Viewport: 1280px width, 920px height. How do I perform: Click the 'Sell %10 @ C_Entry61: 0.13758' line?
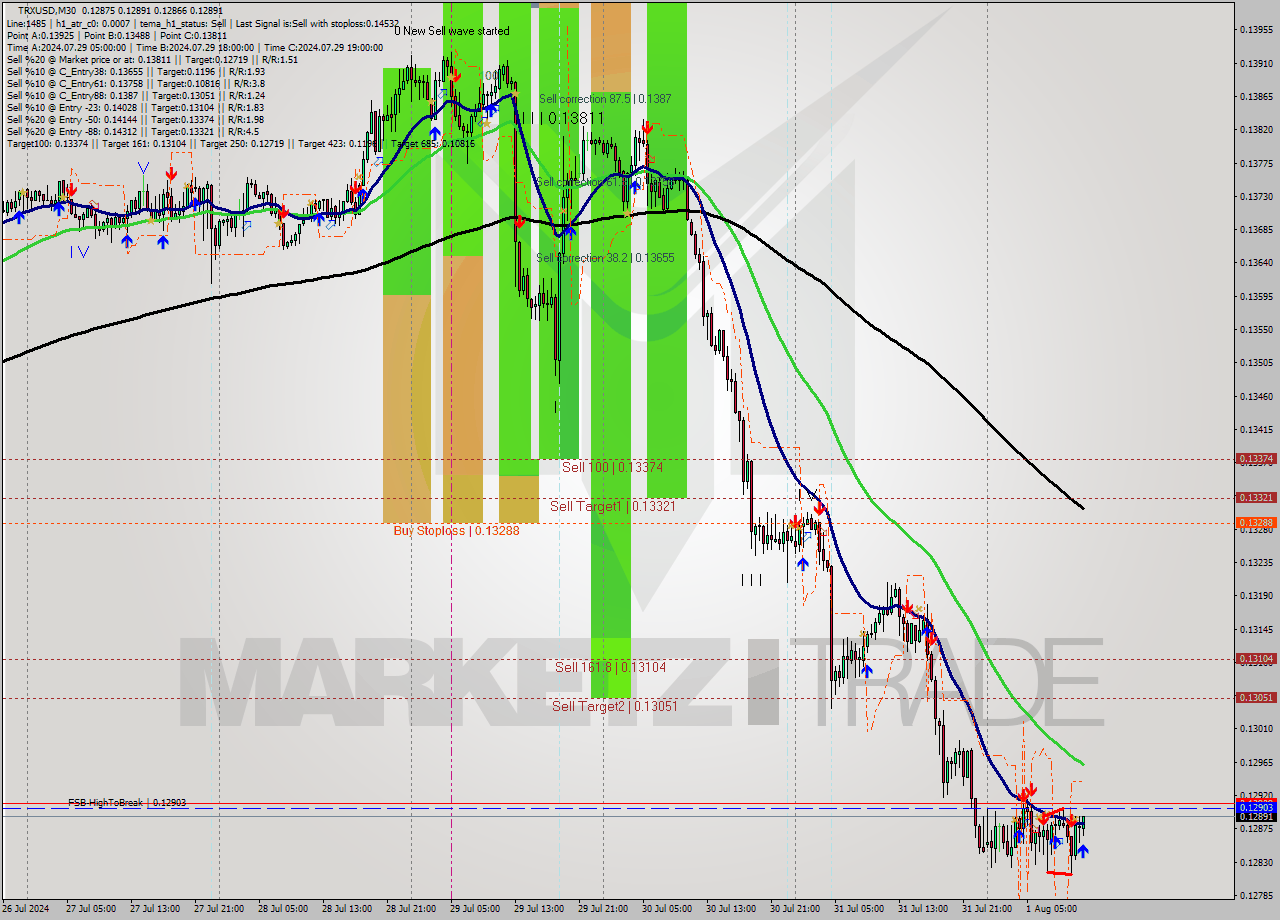(x=136, y=83)
